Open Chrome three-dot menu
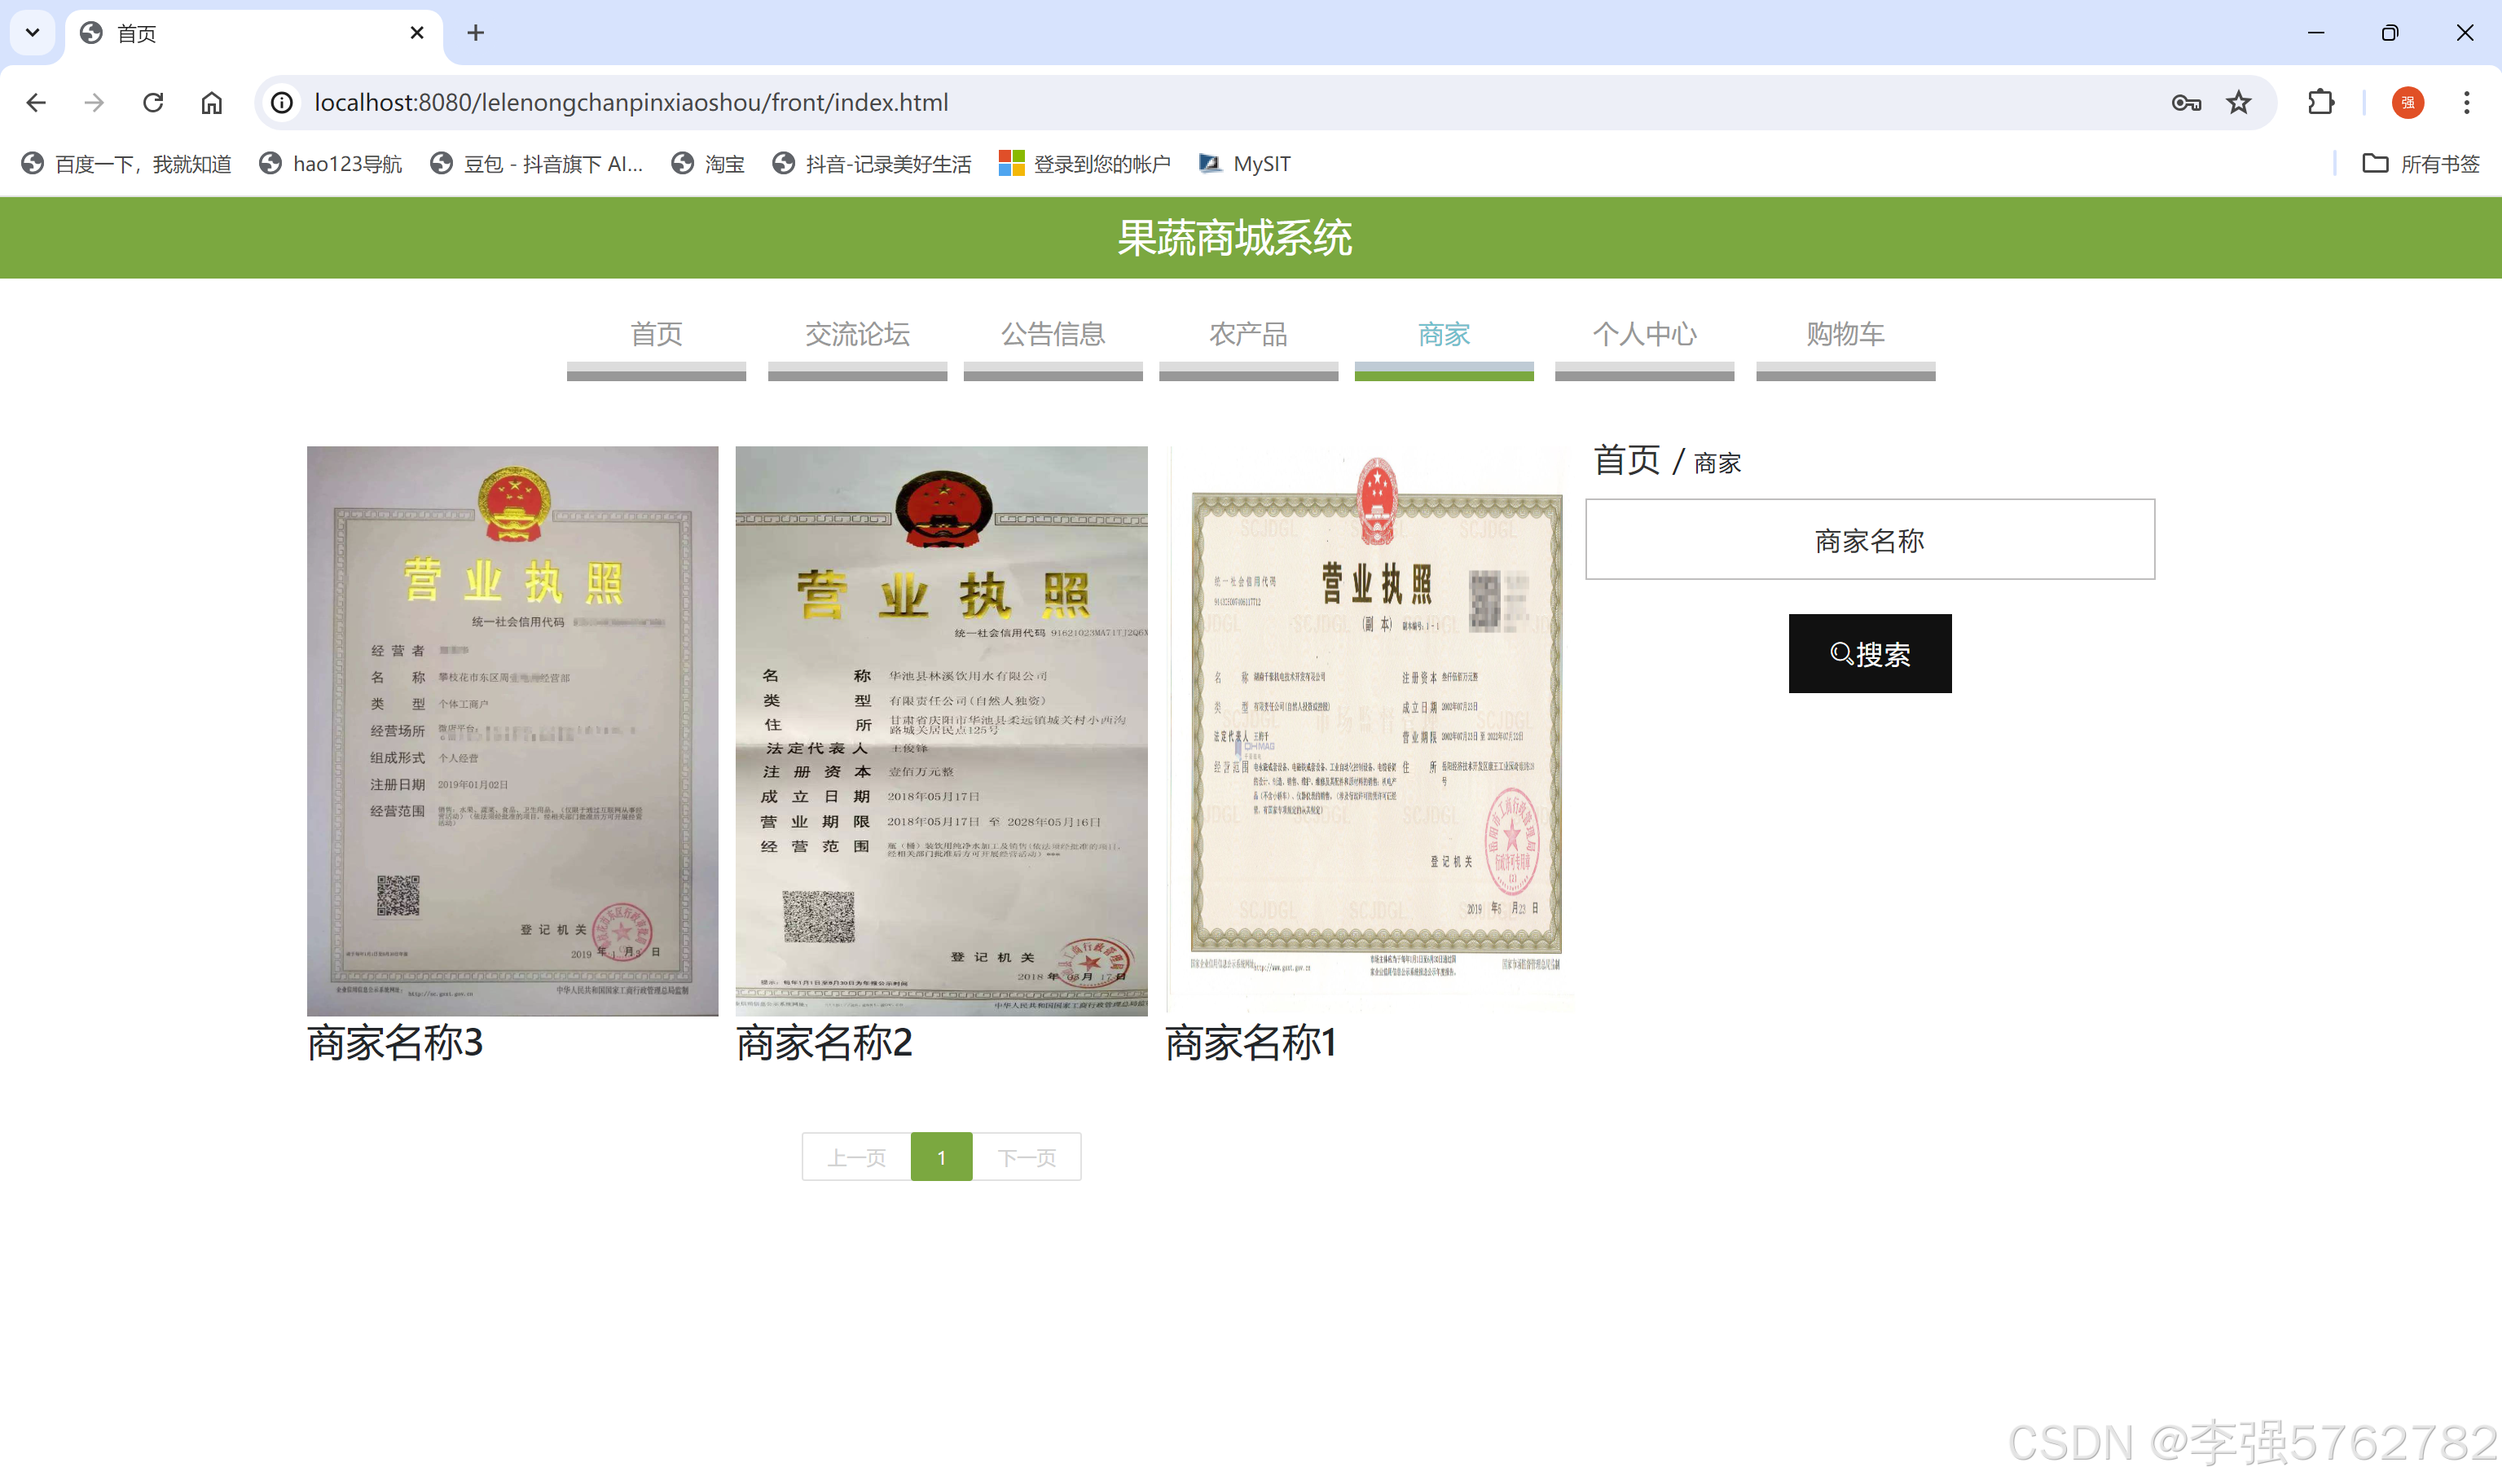 point(2466,102)
